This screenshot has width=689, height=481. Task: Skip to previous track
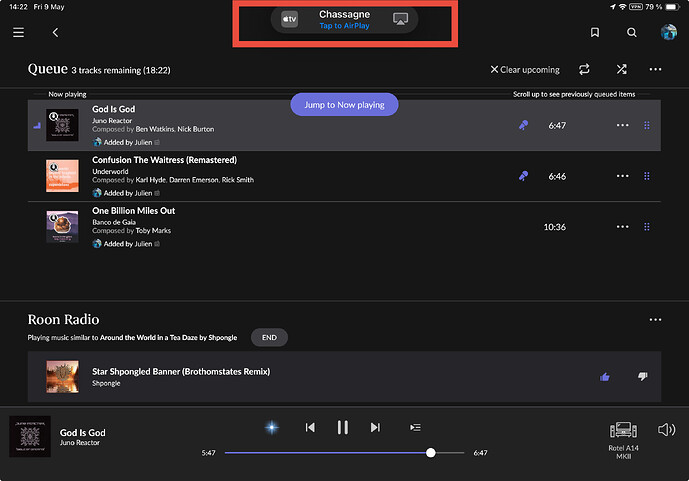(310, 427)
